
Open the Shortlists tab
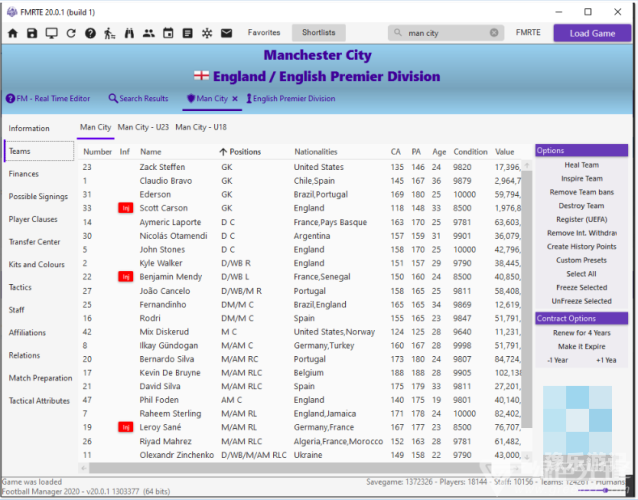(x=319, y=33)
